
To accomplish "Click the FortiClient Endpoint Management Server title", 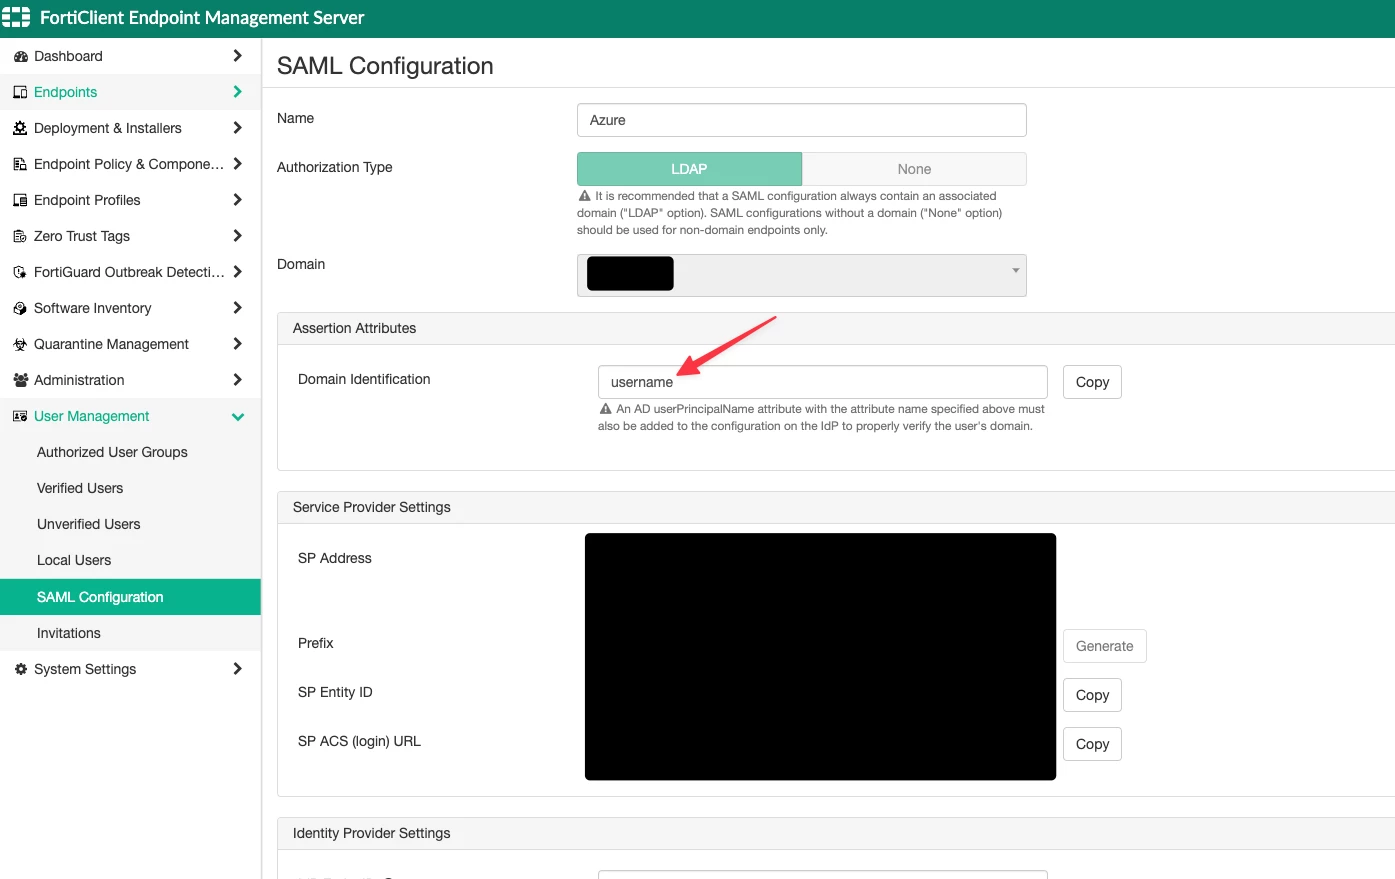I will tap(202, 18).
